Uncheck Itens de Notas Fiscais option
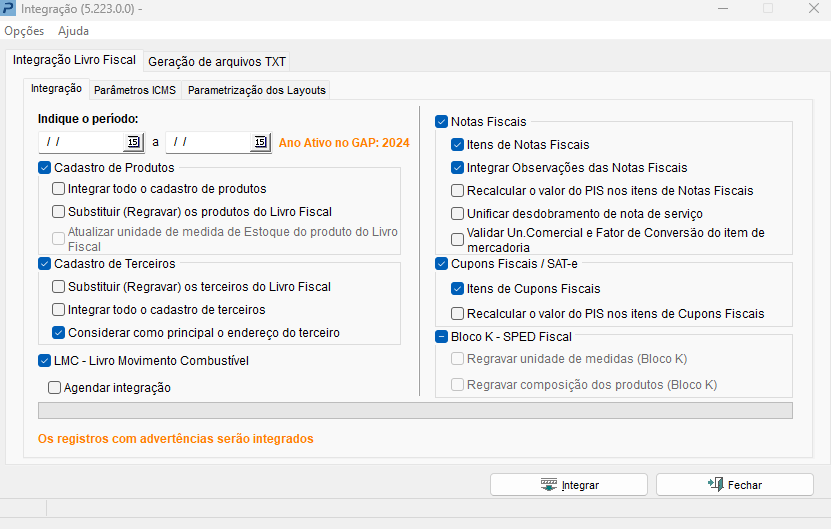The height and width of the screenshot is (529, 831). [458, 145]
